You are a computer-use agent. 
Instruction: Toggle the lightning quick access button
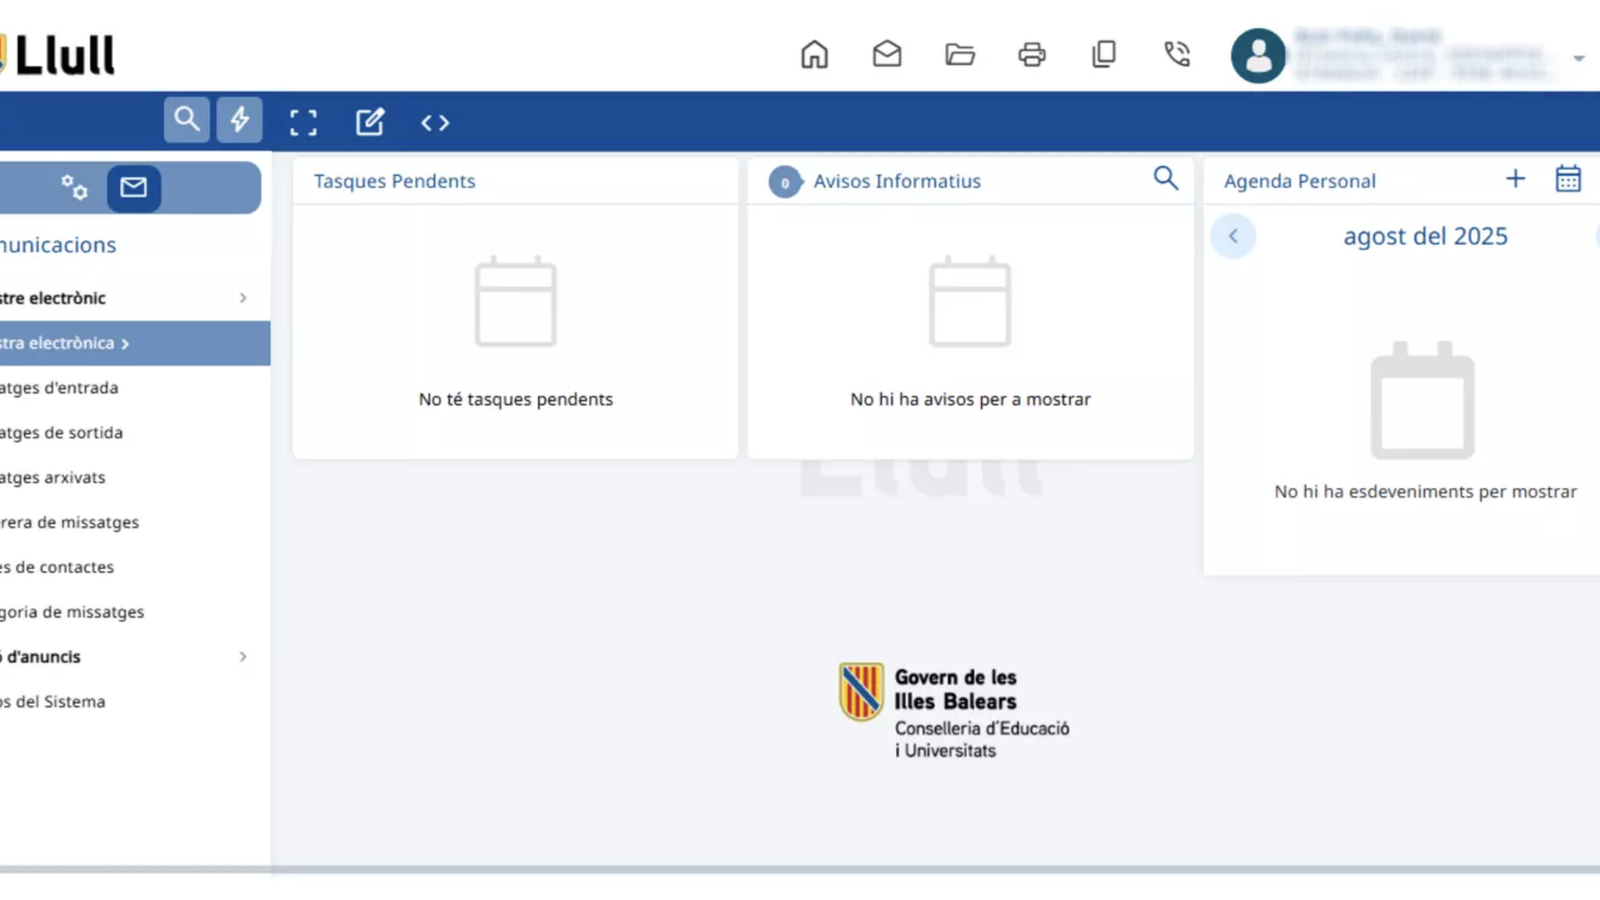pos(240,120)
